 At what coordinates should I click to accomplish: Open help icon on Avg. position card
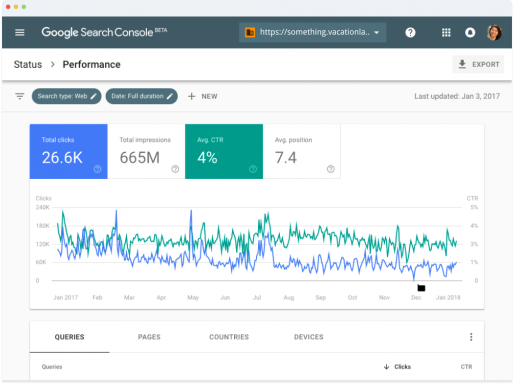[x=331, y=169]
